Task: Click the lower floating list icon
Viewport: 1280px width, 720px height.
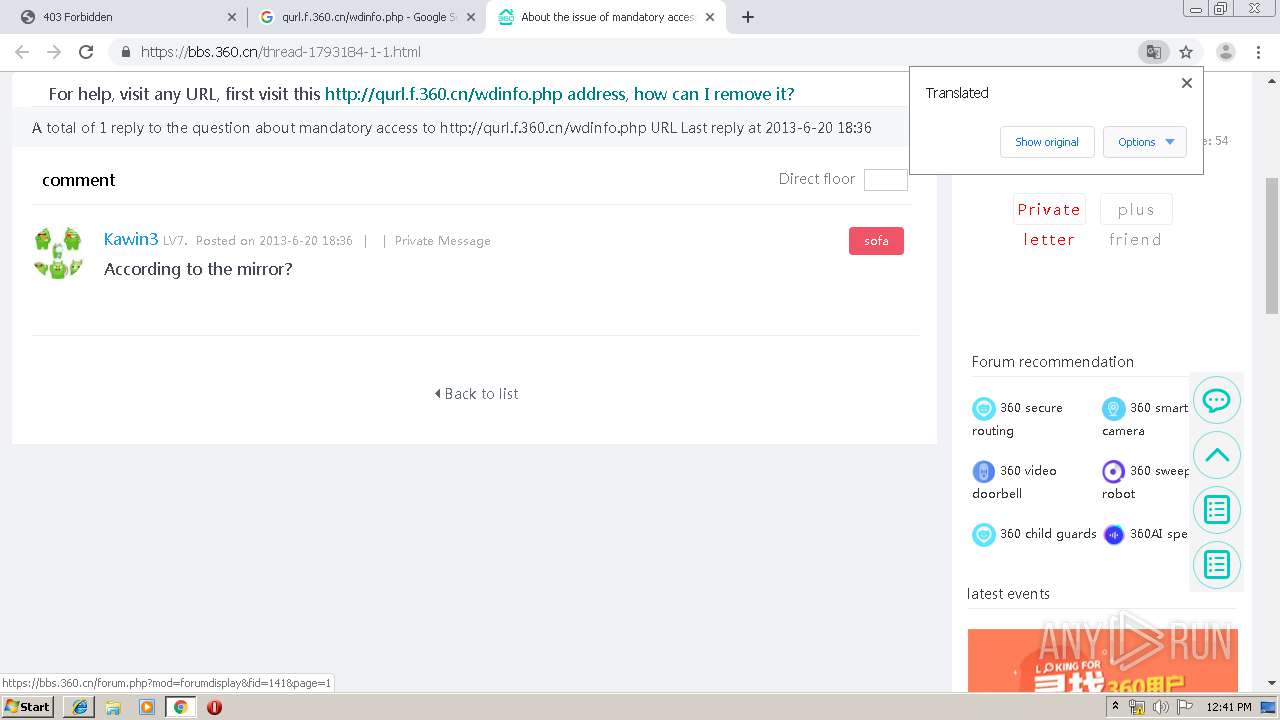Action: [x=1217, y=565]
